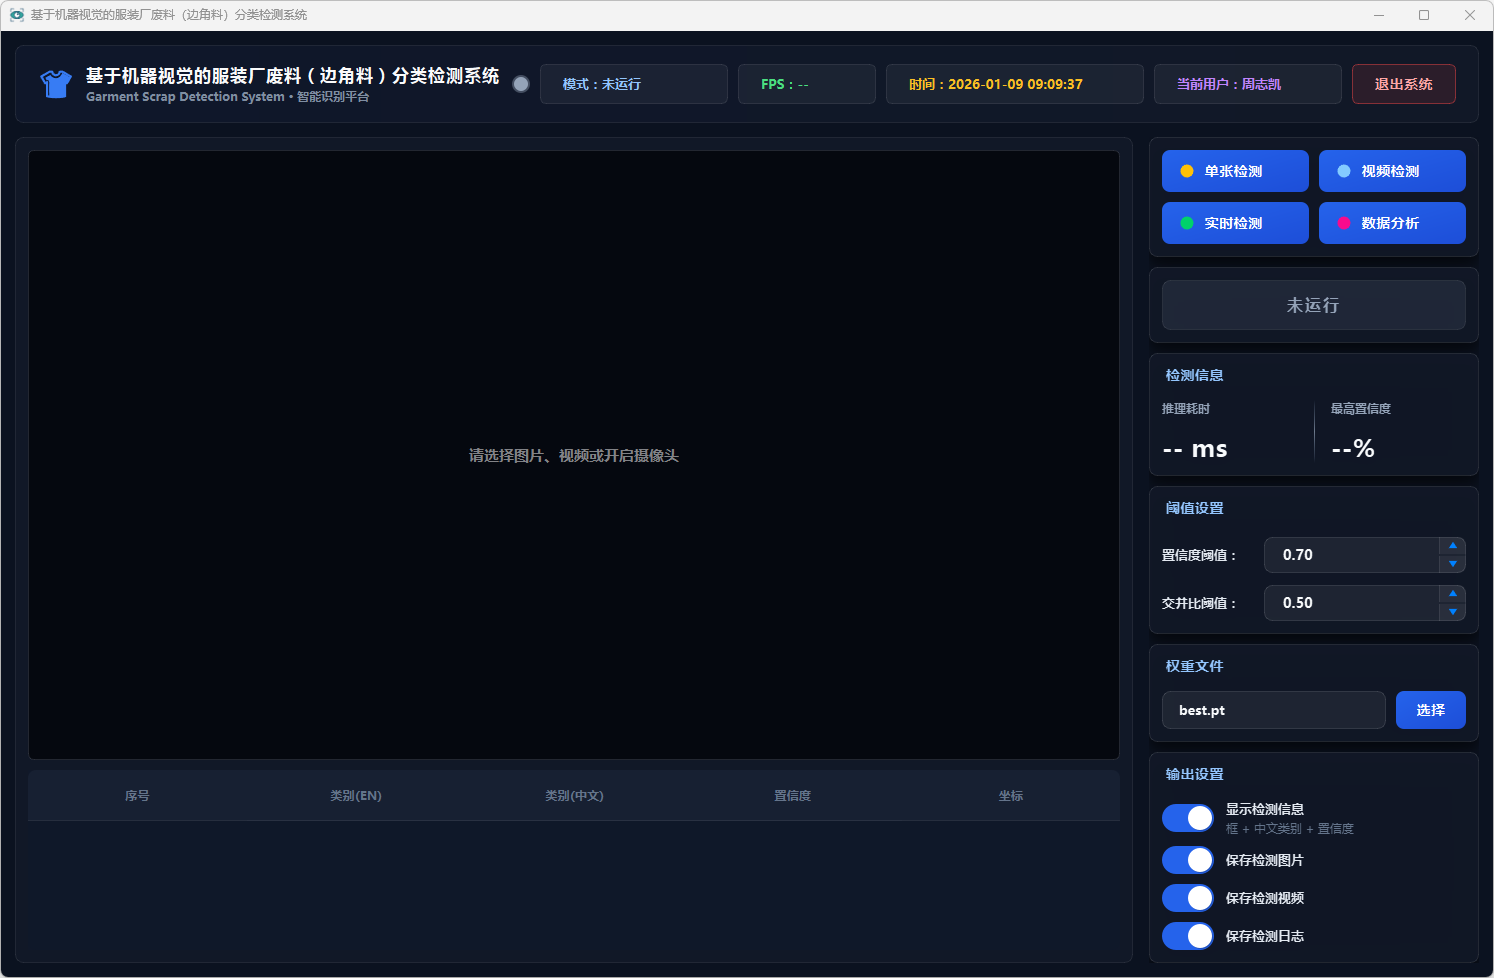1494x978 pixels.
Task: Increase confidence threshold with up arrow
Action: [1452, 546]
